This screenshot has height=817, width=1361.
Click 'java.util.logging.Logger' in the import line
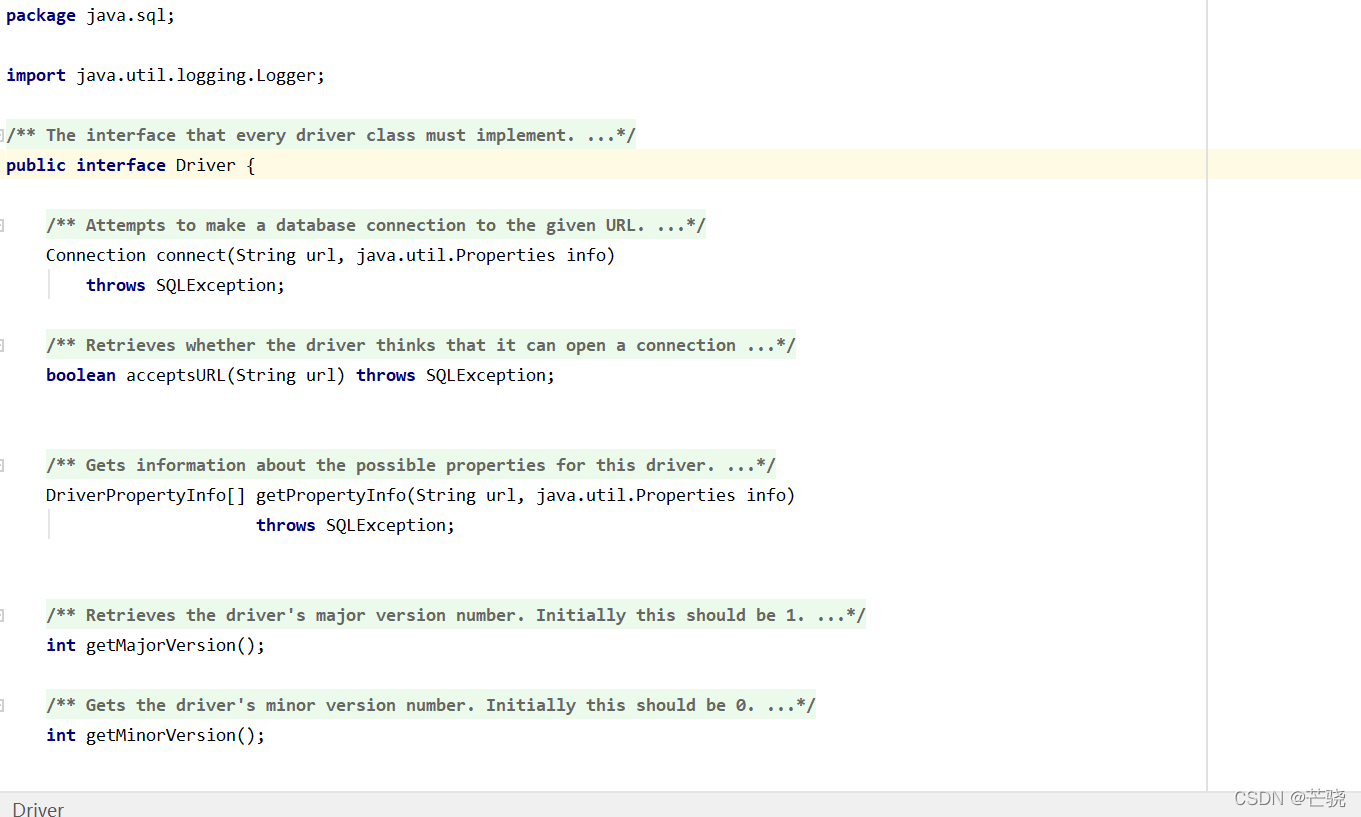click(196, 75)
